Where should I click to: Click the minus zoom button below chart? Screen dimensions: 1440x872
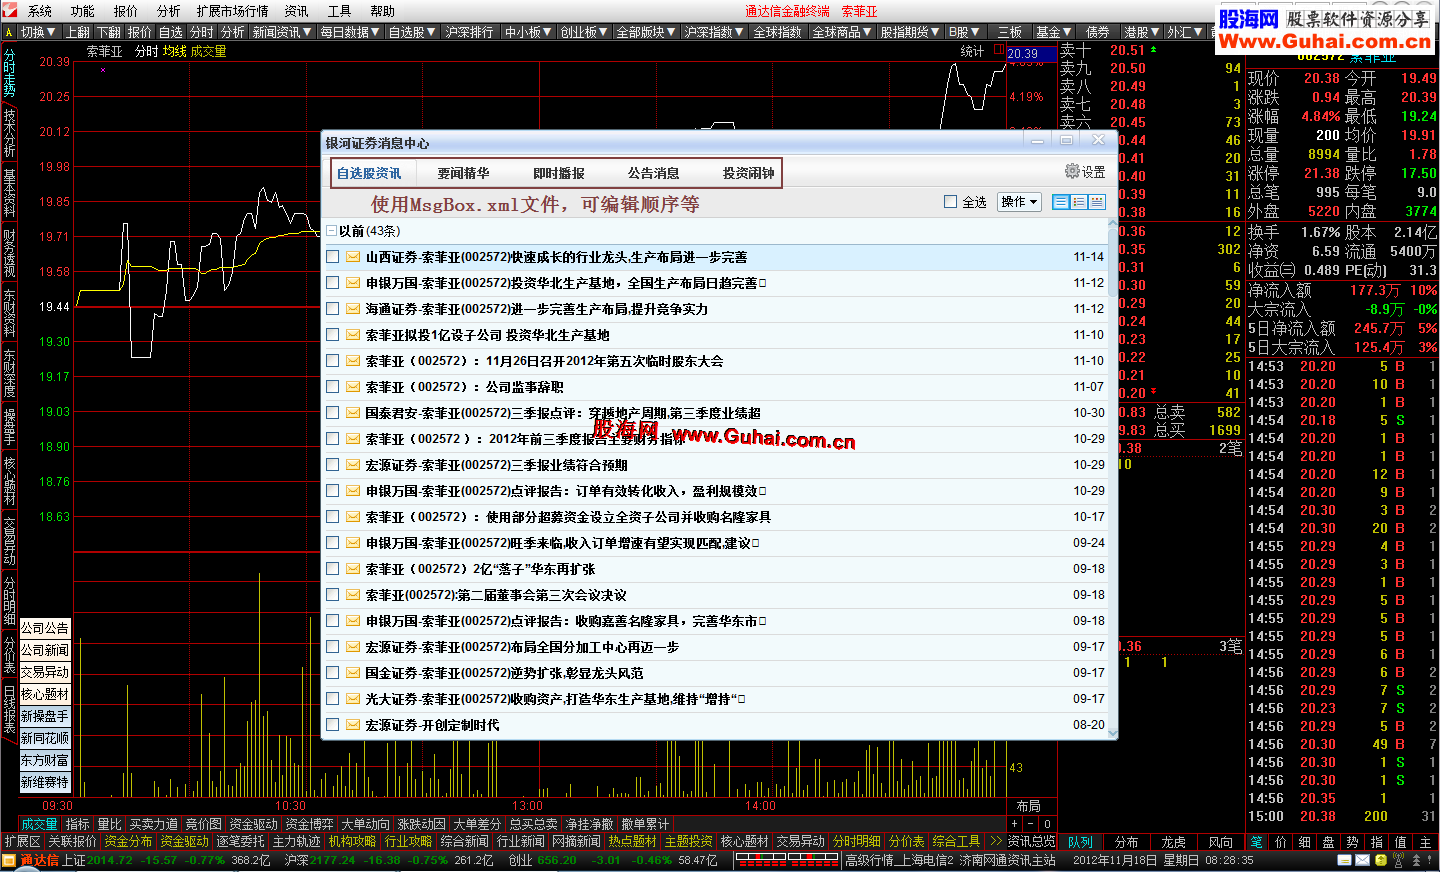[x=1031, y=824]
